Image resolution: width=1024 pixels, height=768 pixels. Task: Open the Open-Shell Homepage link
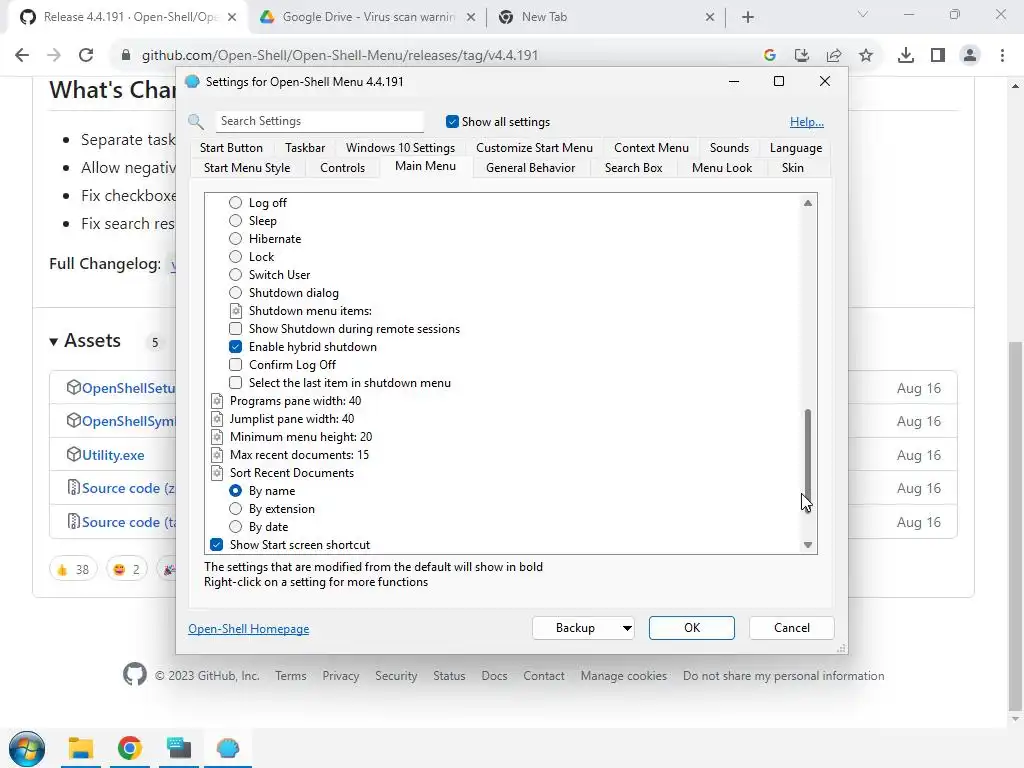coord(249,629)
